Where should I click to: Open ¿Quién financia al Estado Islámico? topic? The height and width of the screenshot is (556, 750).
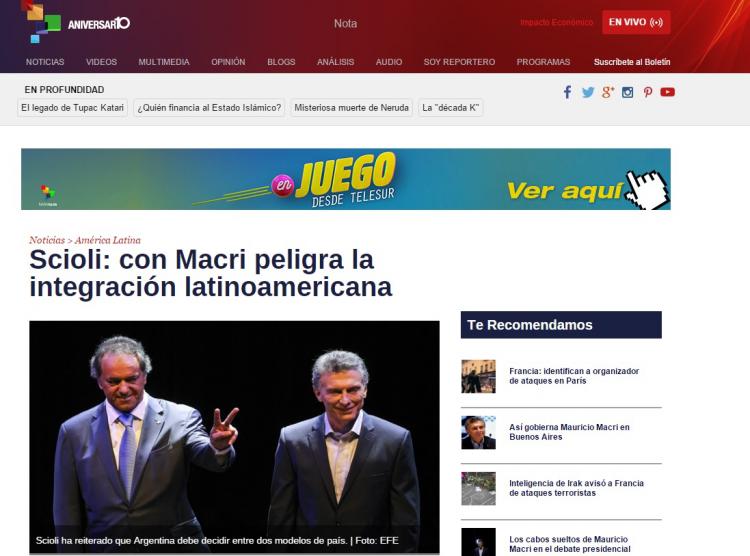[x=210, y=108]
